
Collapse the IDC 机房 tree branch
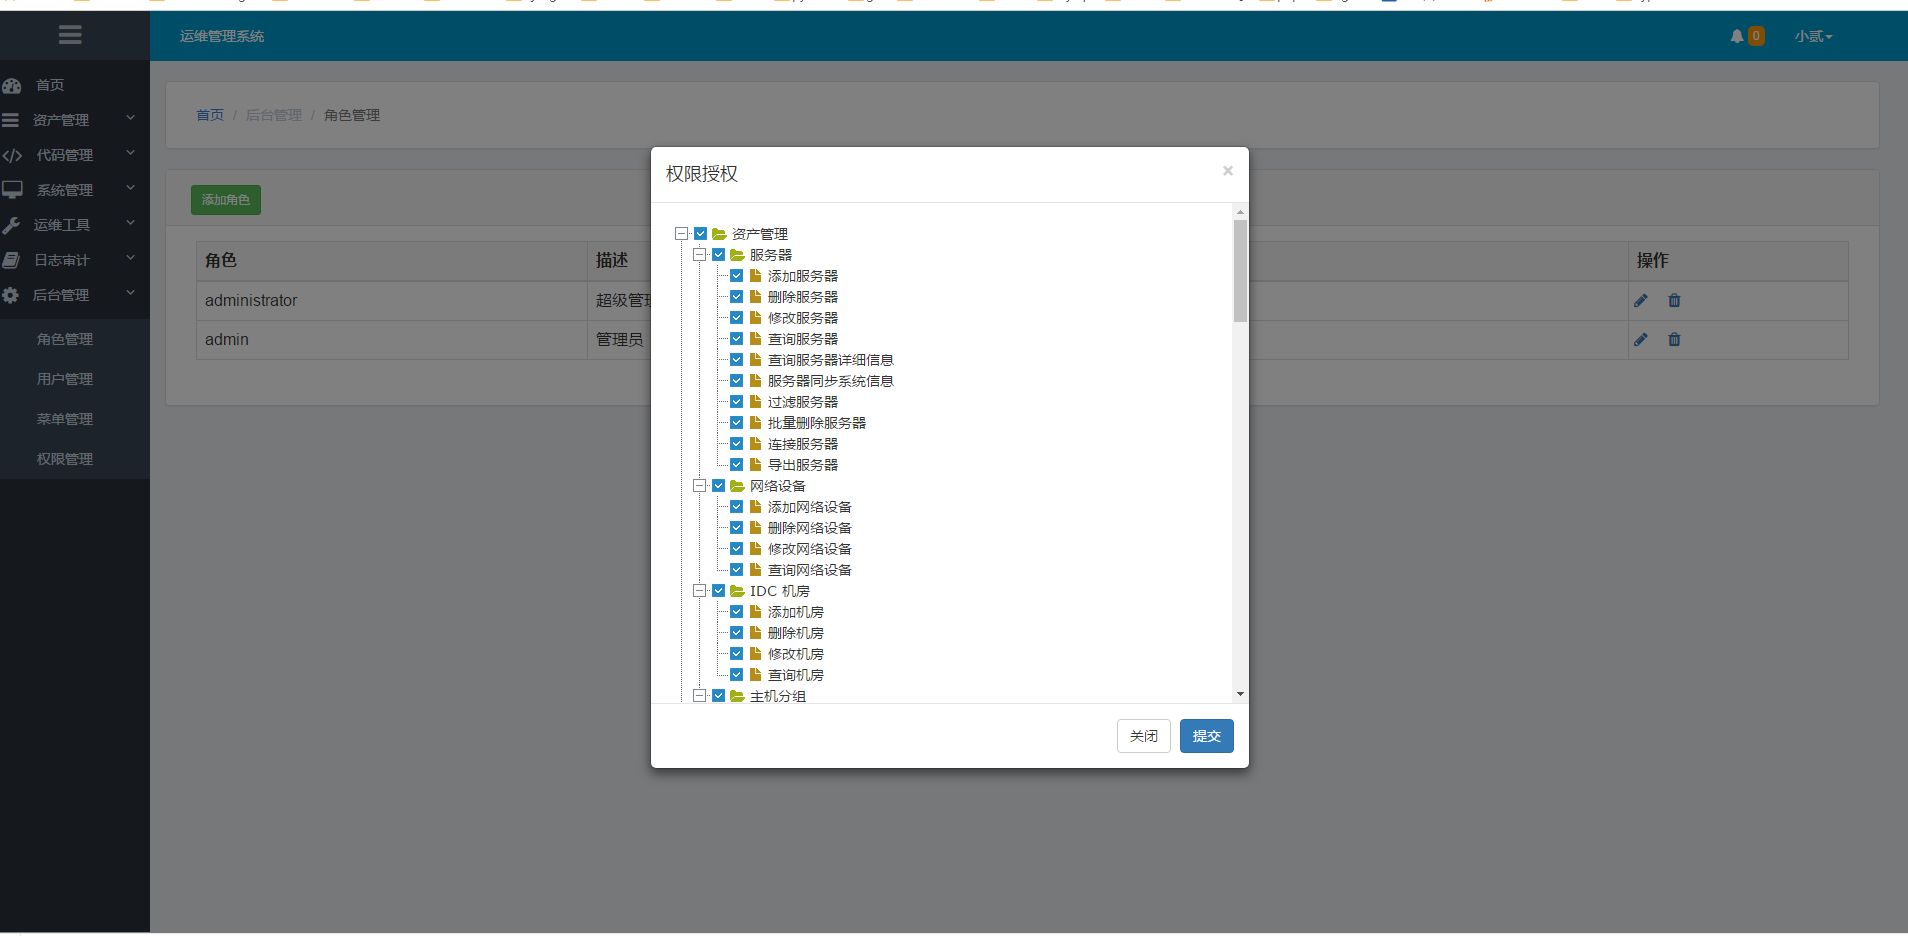click(x=699, y=591)
